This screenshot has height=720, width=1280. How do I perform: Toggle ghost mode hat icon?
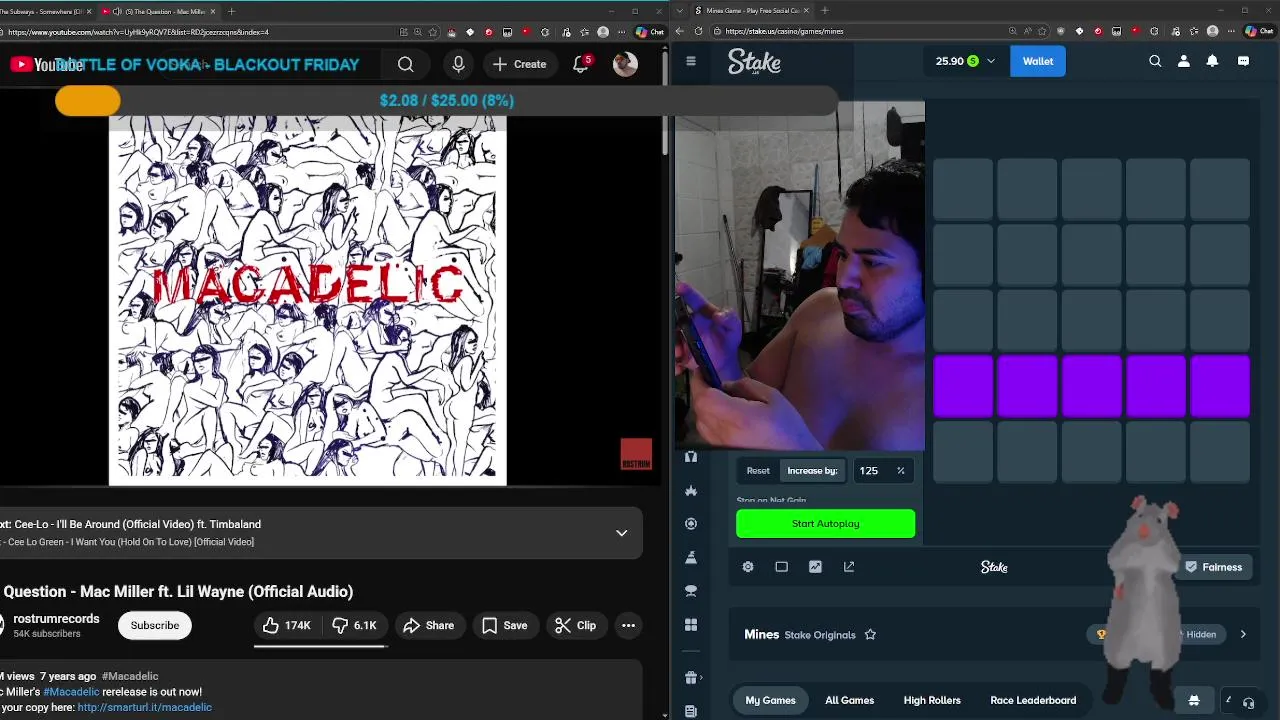(x=1193, y=700)
